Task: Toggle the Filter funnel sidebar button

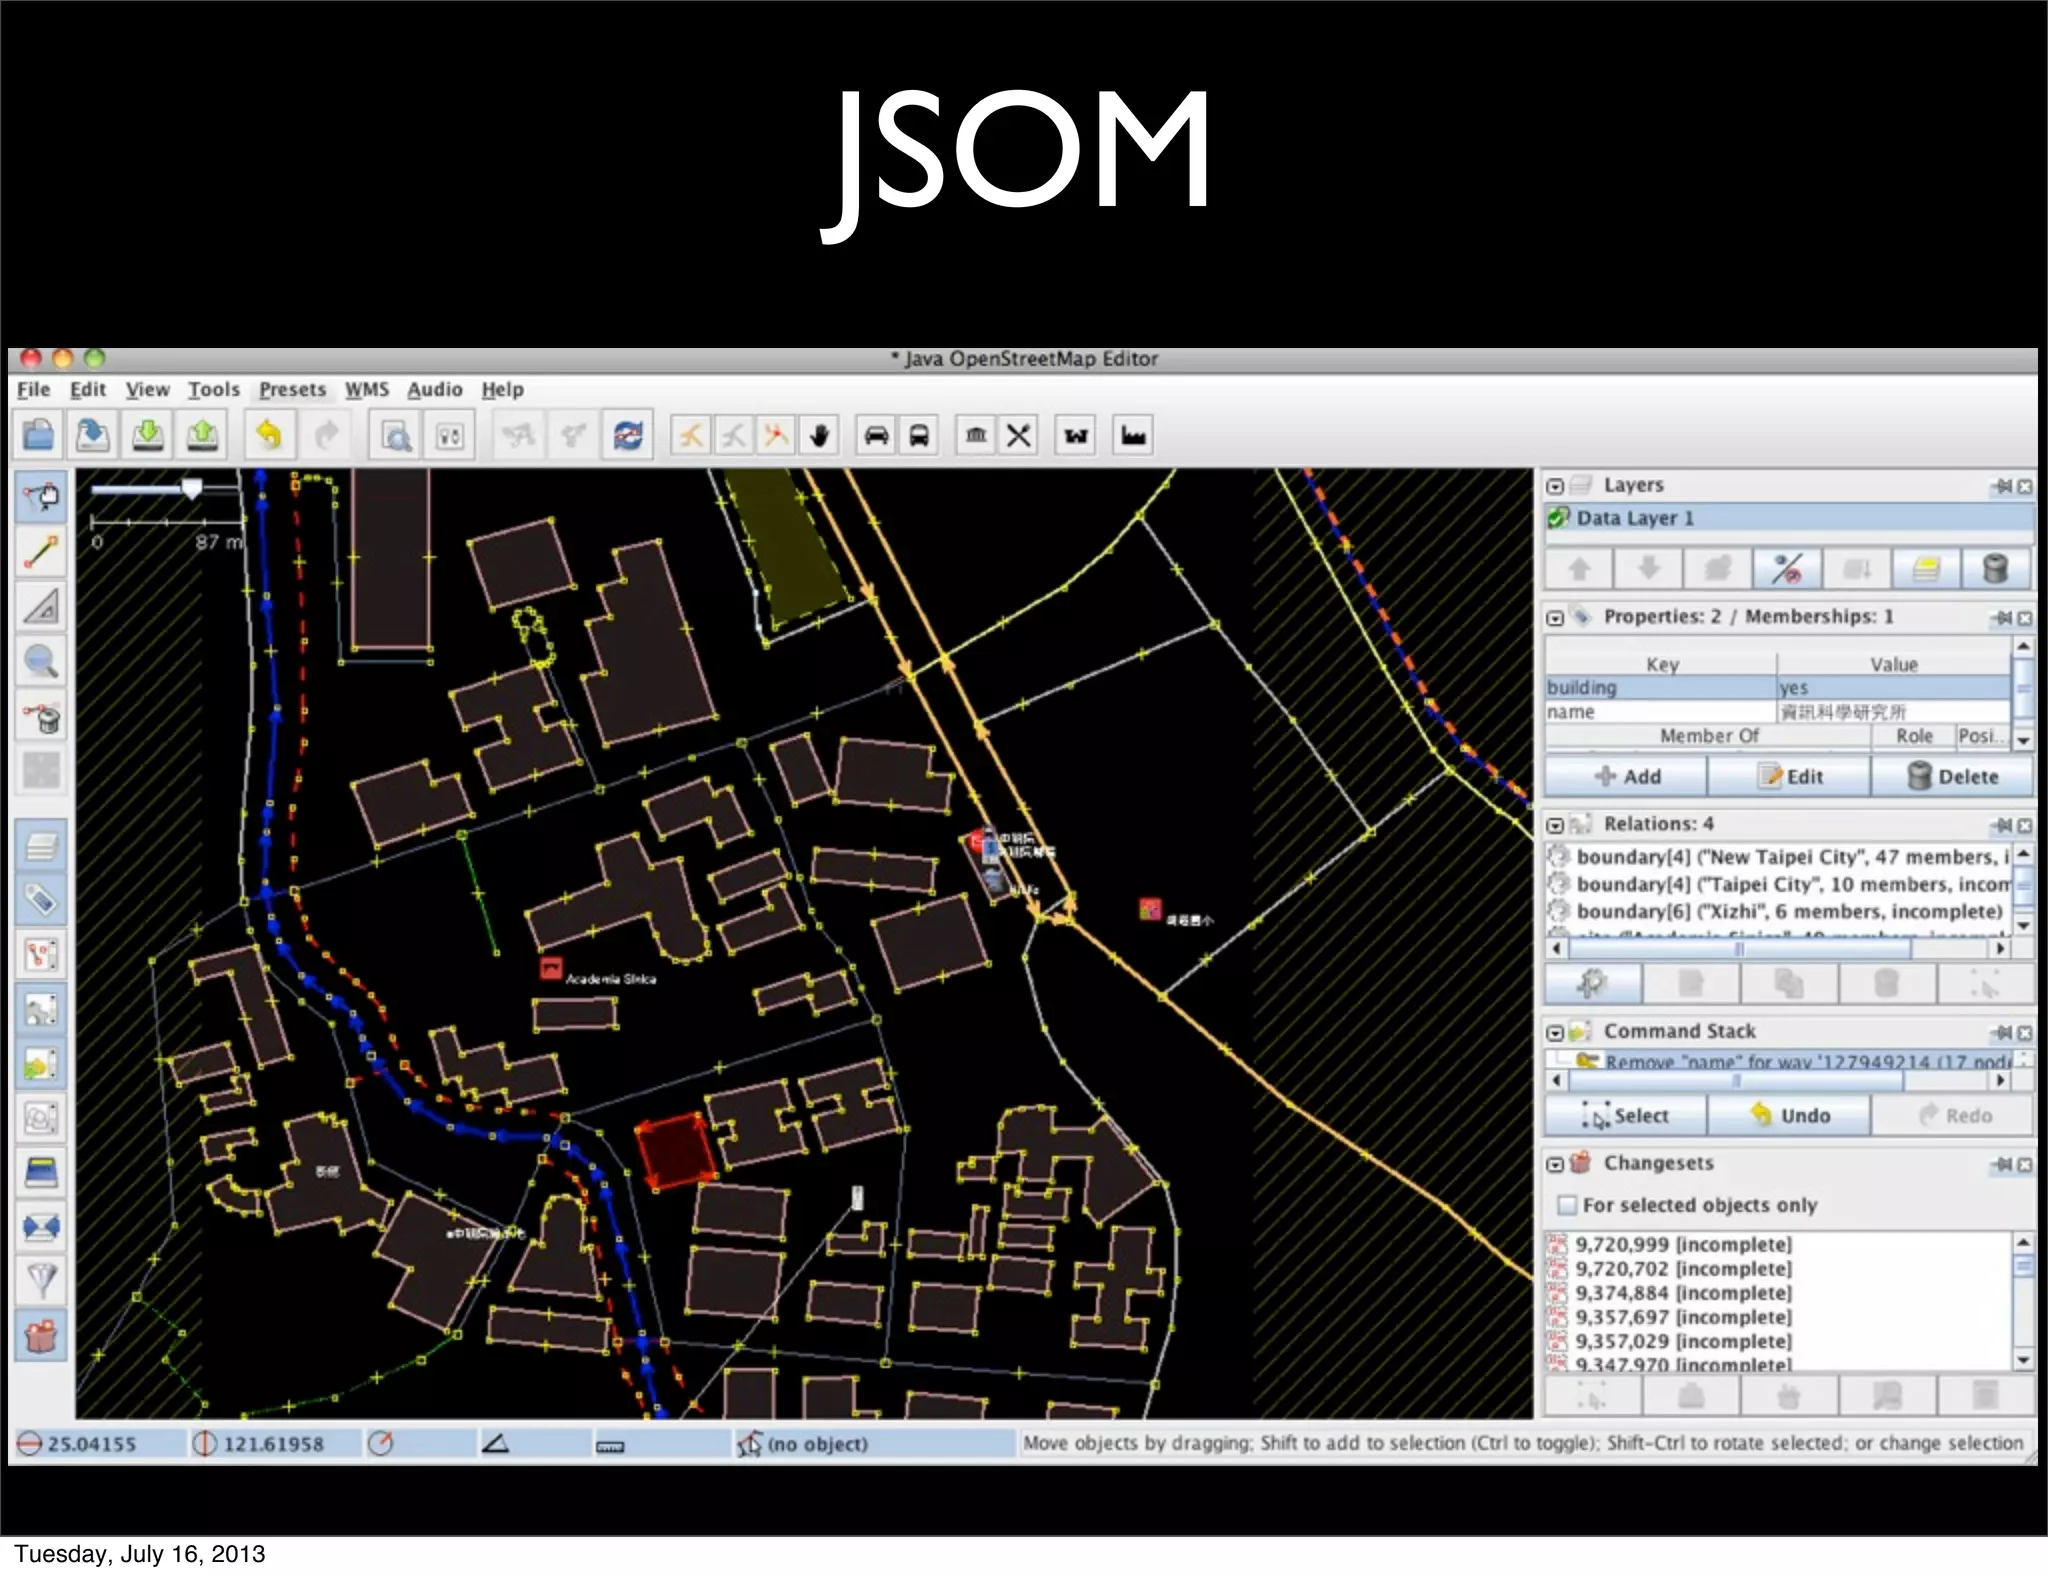Action: pyautogui.click(x=41, y=1280)
